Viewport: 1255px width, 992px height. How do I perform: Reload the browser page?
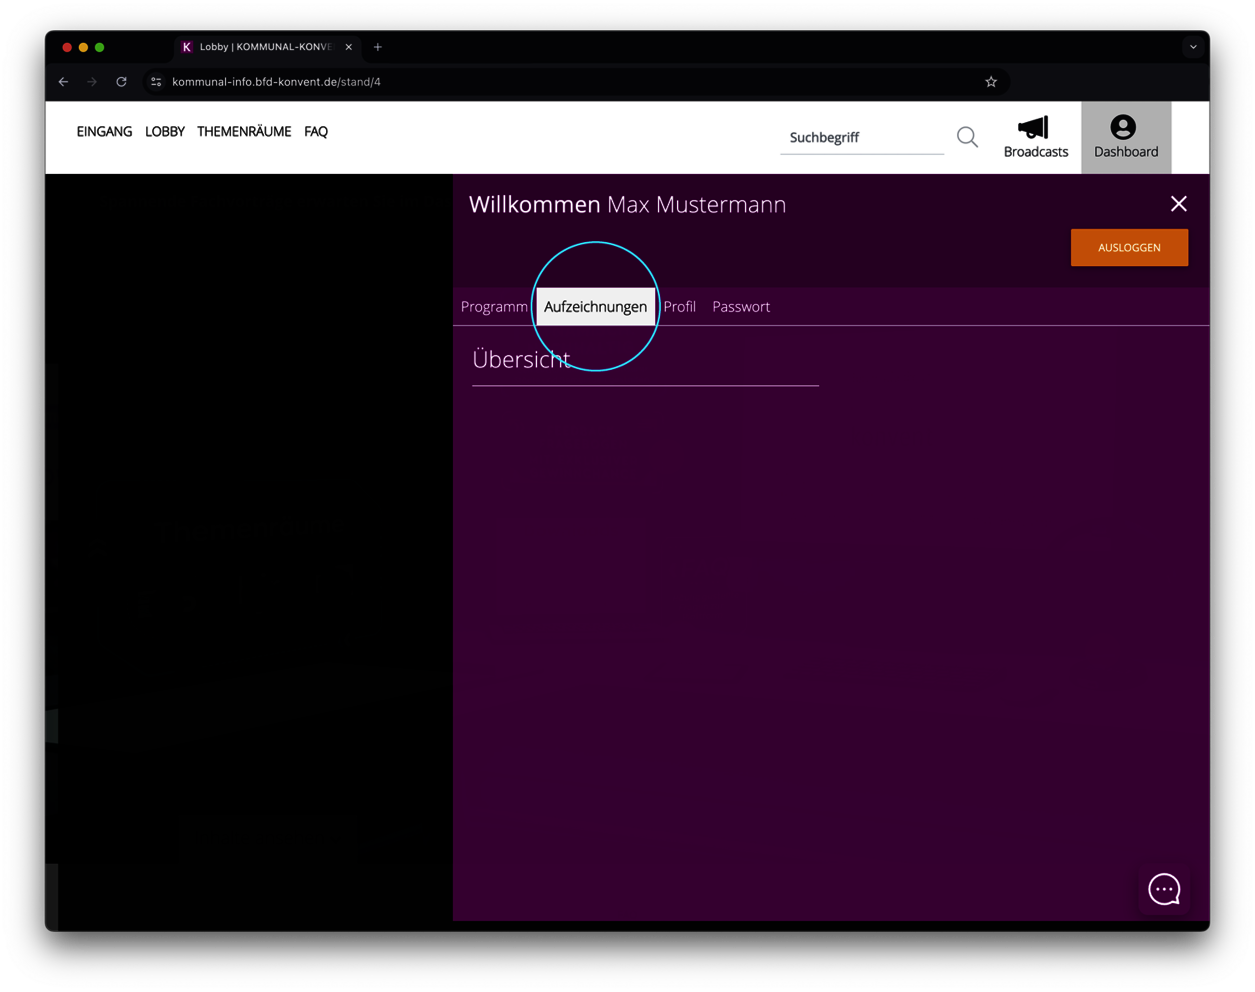tap(121, 82)
